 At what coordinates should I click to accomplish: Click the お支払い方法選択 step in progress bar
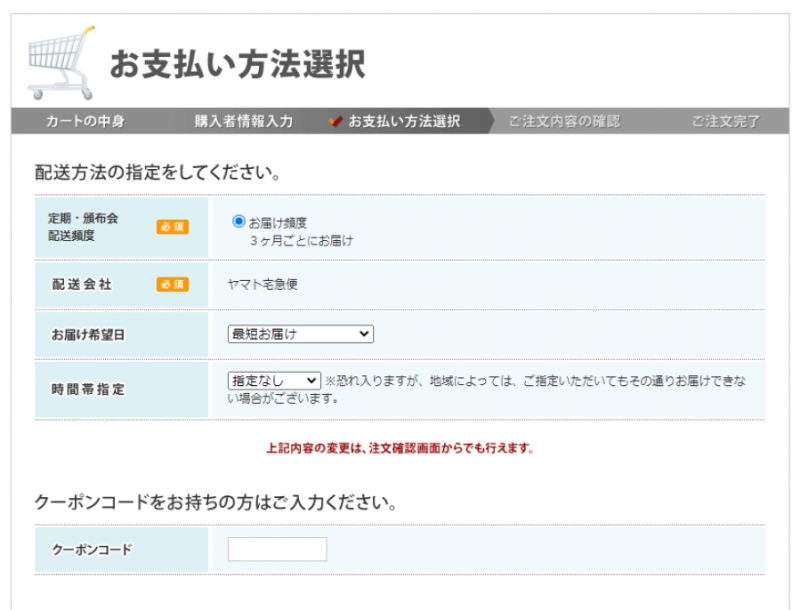pyautogui.click(x=404, y=121)
